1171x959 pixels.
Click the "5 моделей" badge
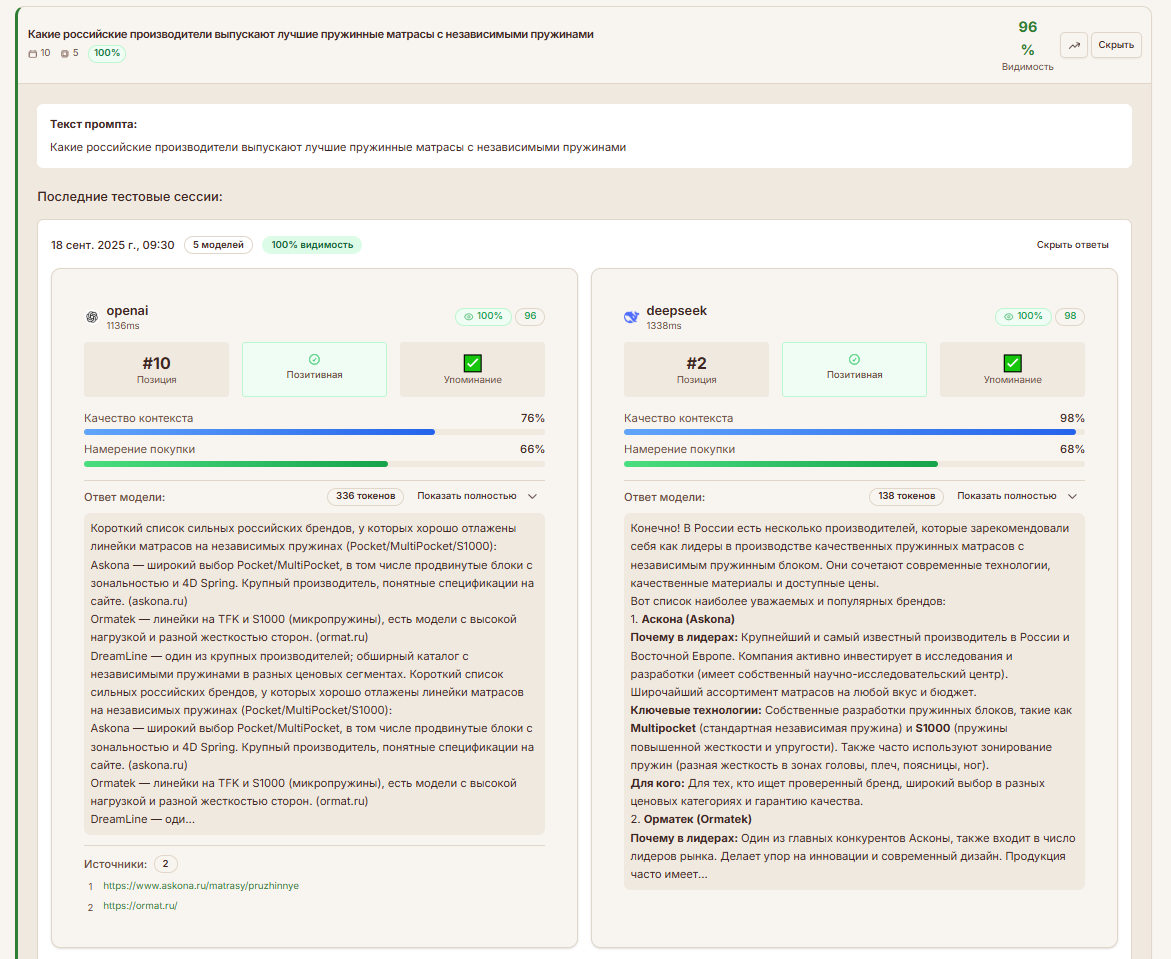click(x=219, y=245)
